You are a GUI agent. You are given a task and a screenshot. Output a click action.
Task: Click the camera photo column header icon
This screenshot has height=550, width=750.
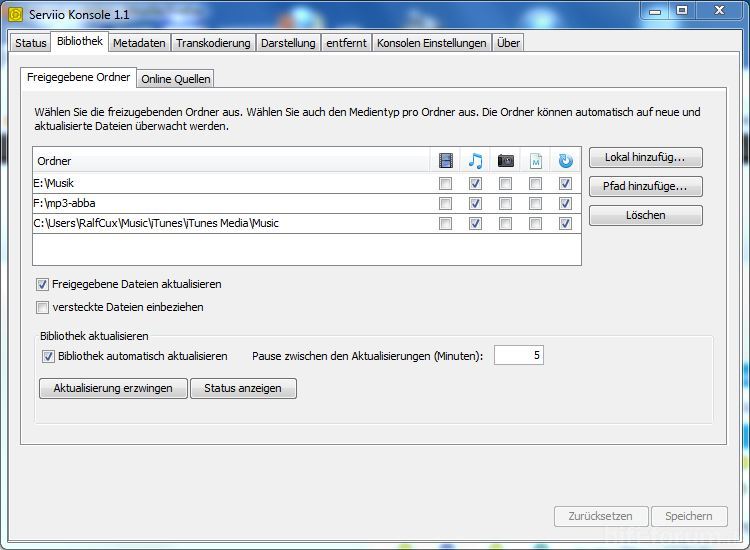(506, 160)
